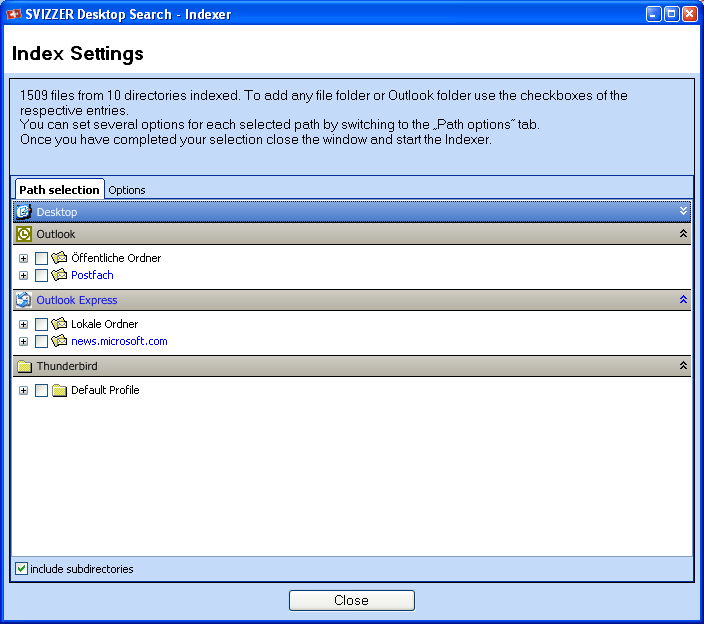This screenshot has height=624, width=704.
Task: Check the Default Profile checkbox
Action: [41, 390]
